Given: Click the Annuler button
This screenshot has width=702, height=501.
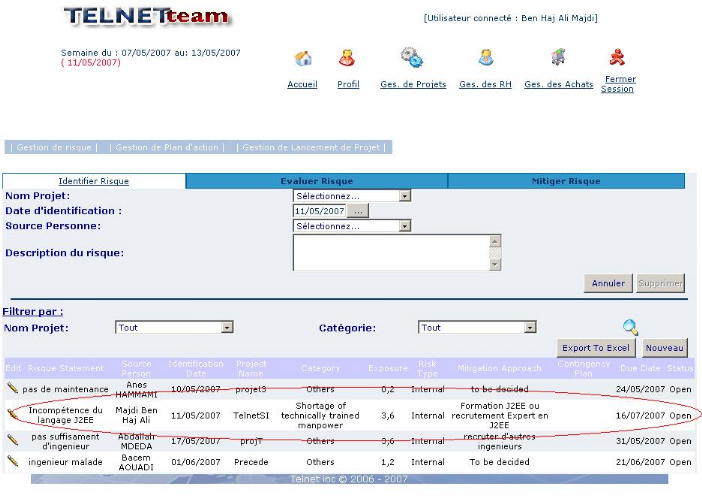Looking at the screenshot, I should tap(608, 283).
